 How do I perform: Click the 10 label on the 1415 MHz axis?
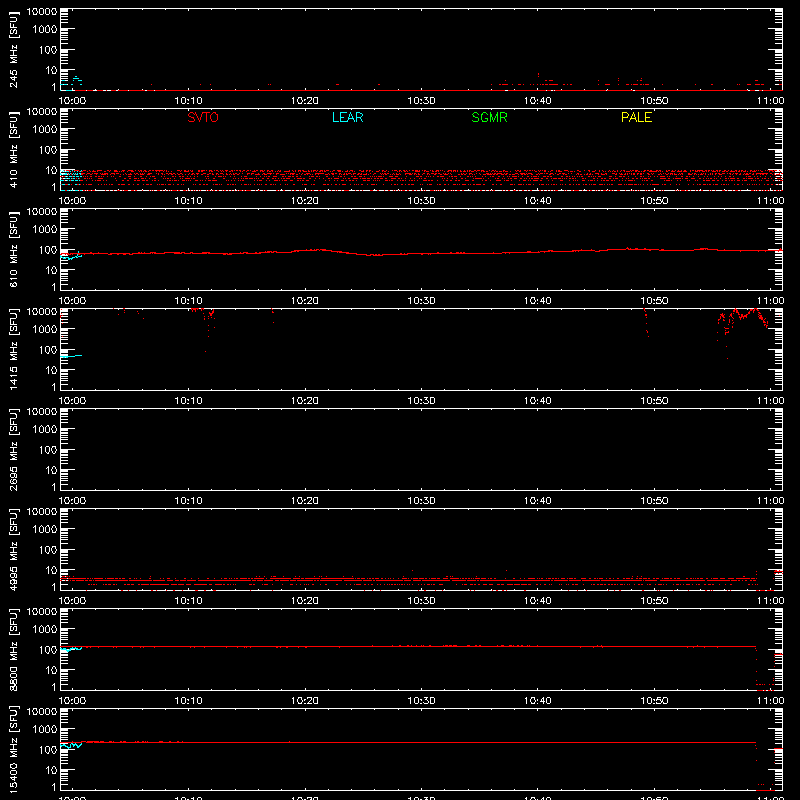(51, 370)
